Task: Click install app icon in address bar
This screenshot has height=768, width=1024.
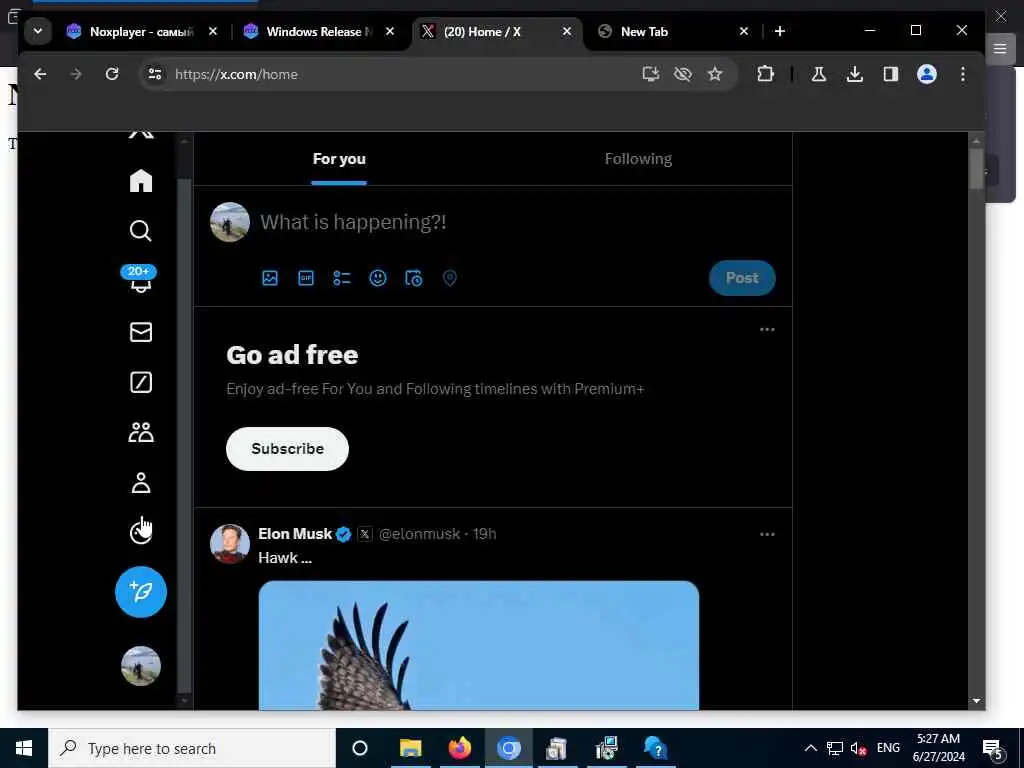Action: (650, 74)
